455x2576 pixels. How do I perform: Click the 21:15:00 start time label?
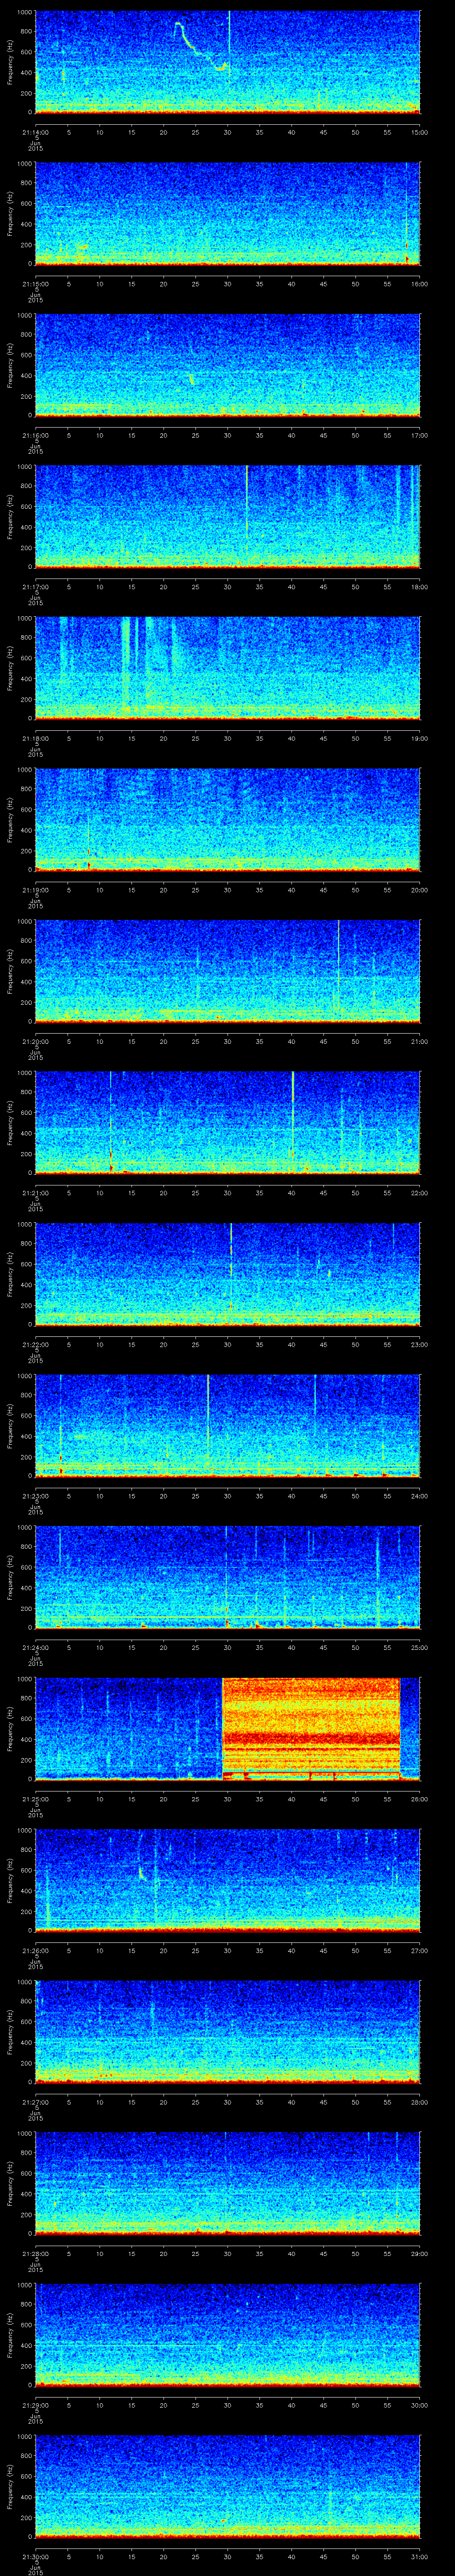[x=35, y=284]
